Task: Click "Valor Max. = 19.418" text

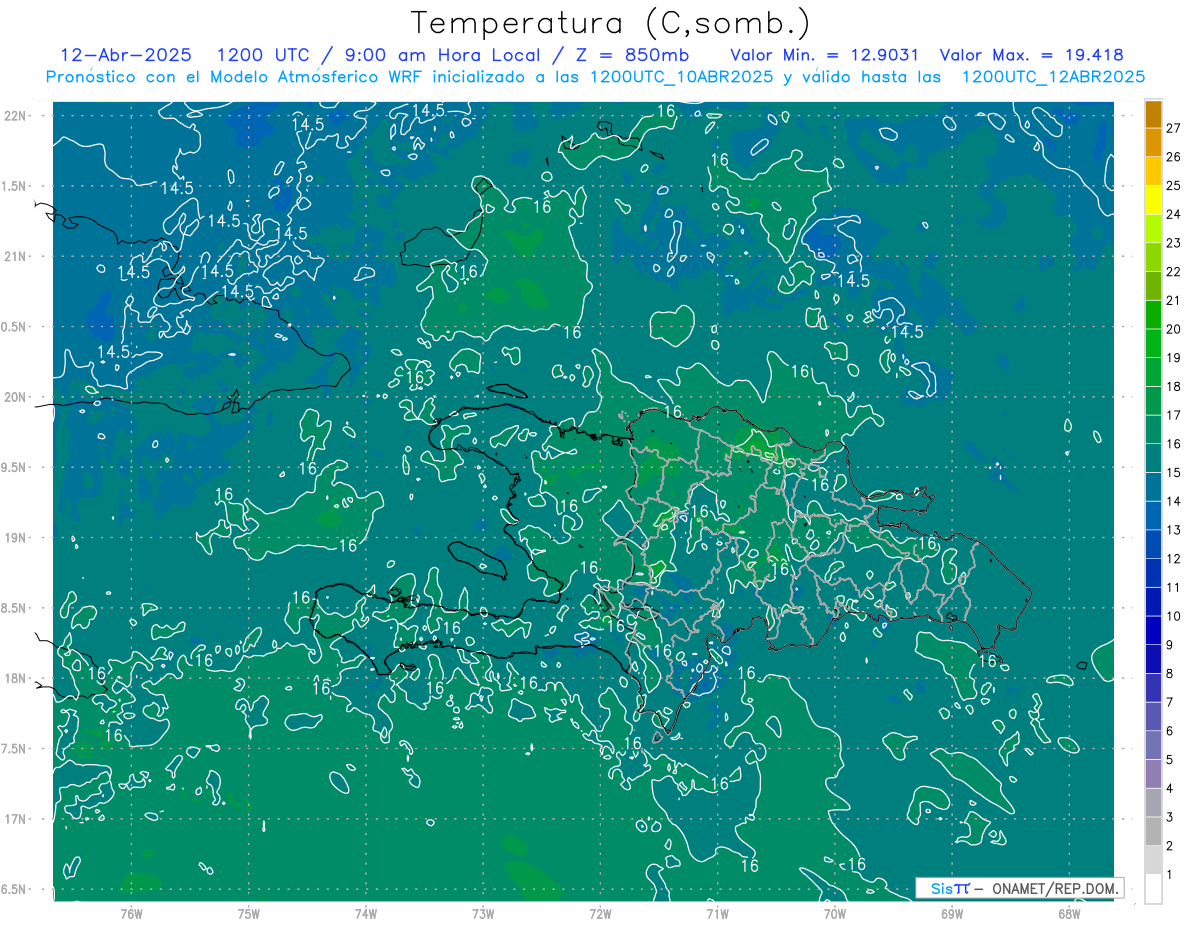Action: tap(1031, 55)
